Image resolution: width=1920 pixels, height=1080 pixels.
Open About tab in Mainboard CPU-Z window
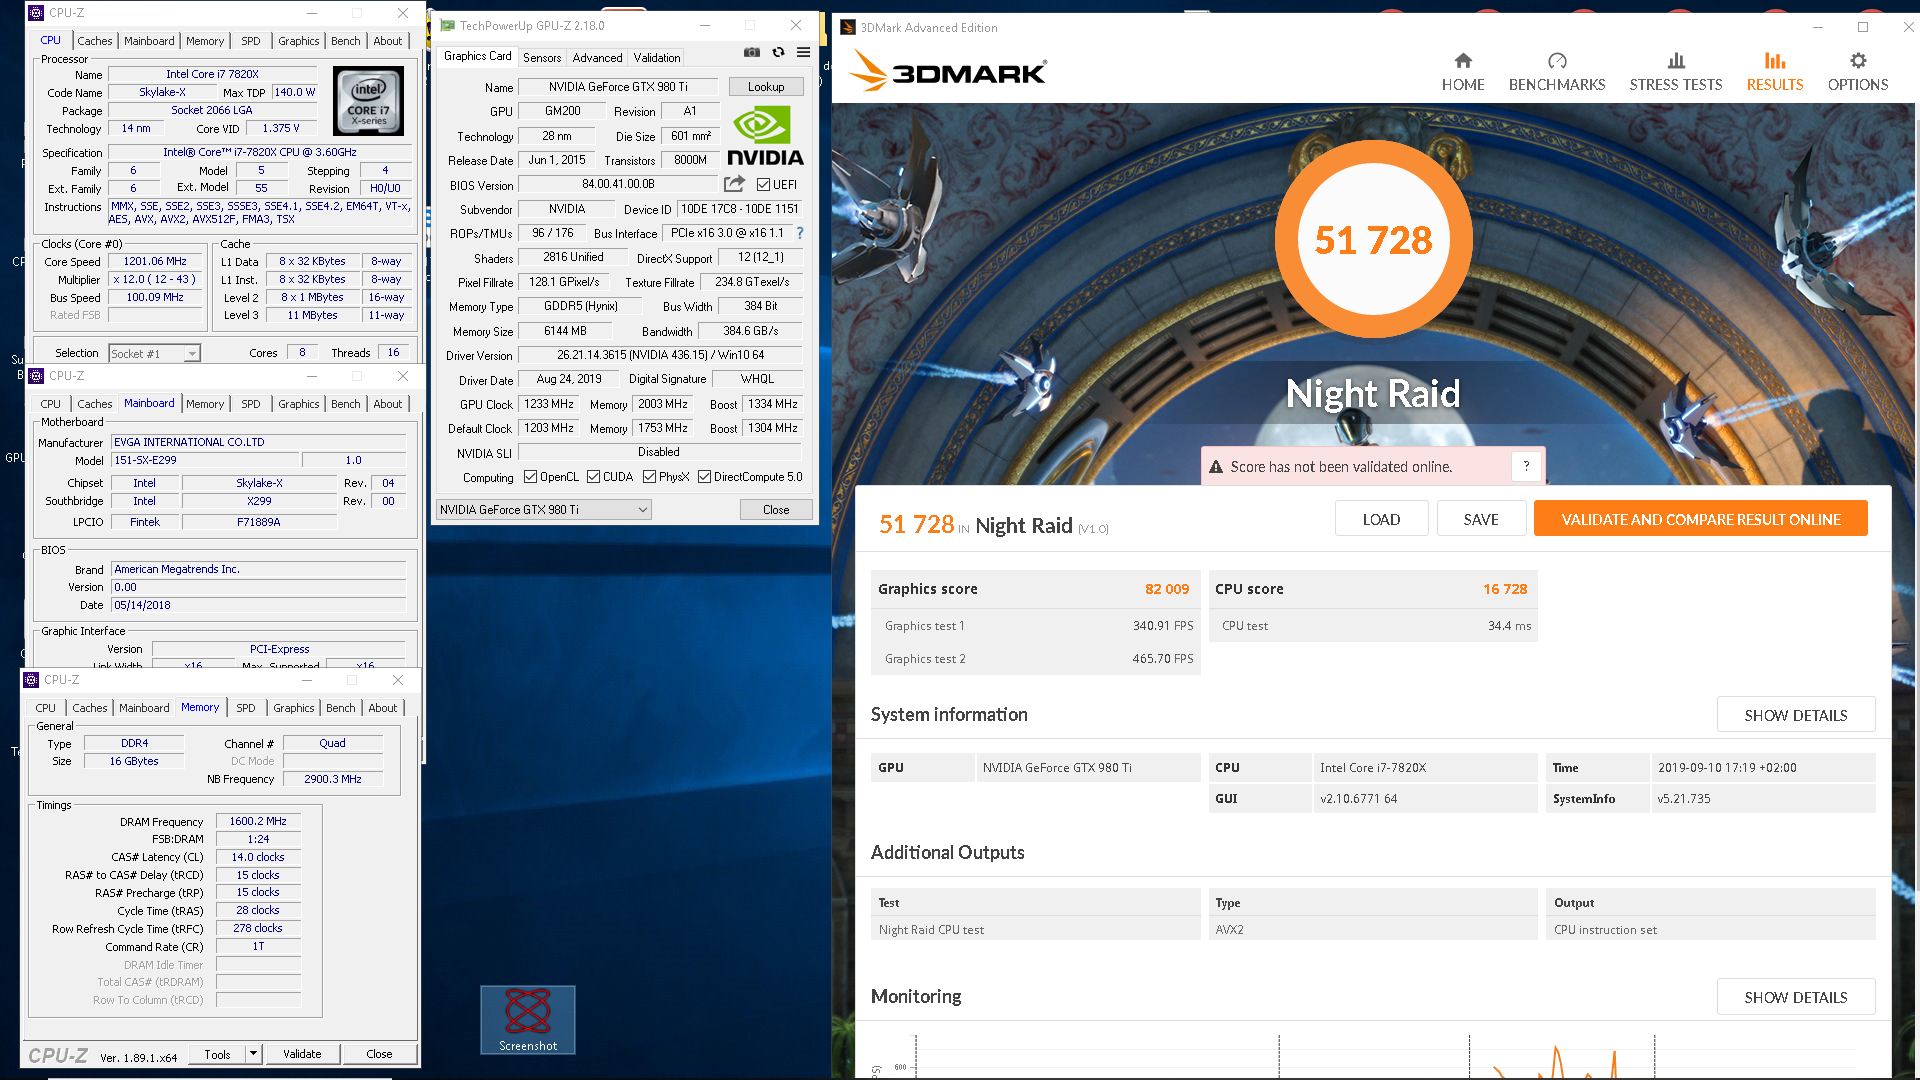click(x=388, y=404)
